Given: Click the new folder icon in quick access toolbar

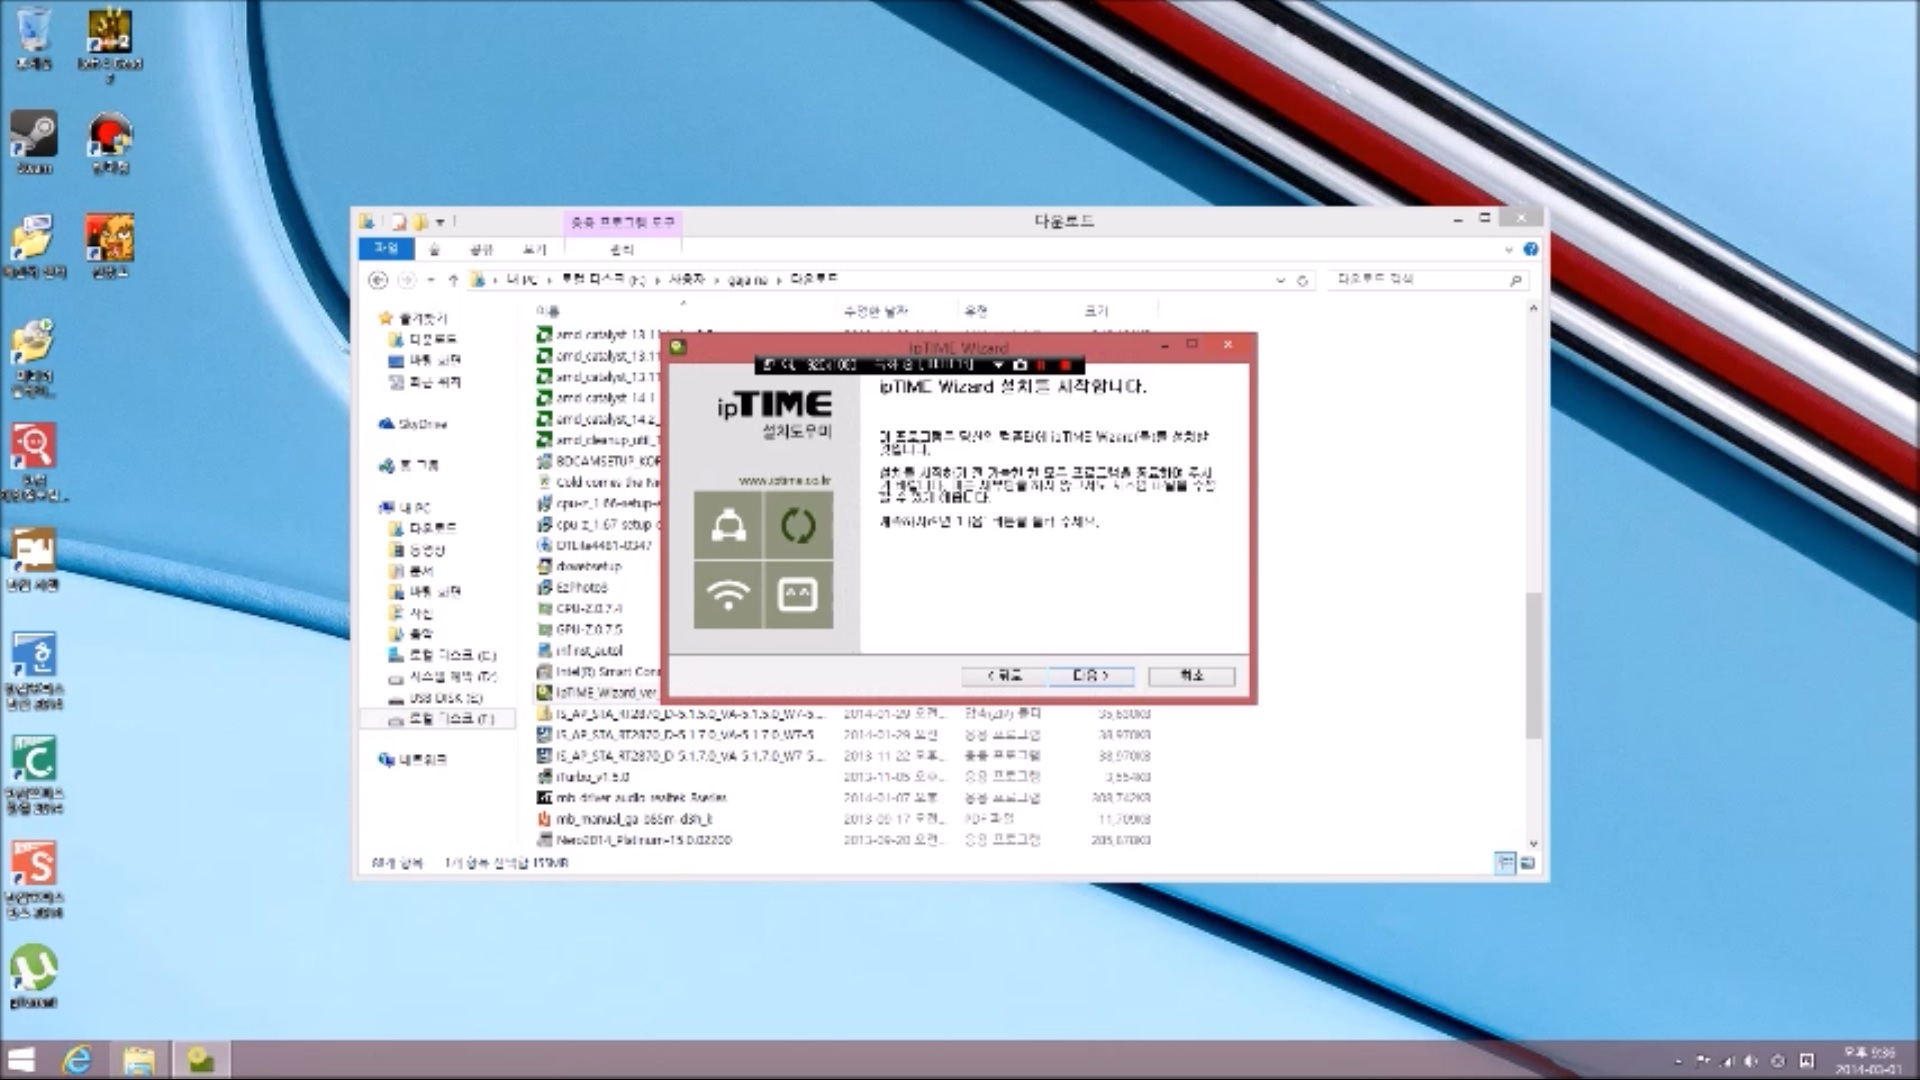Looking at the screenshot, I should [420, 221].
